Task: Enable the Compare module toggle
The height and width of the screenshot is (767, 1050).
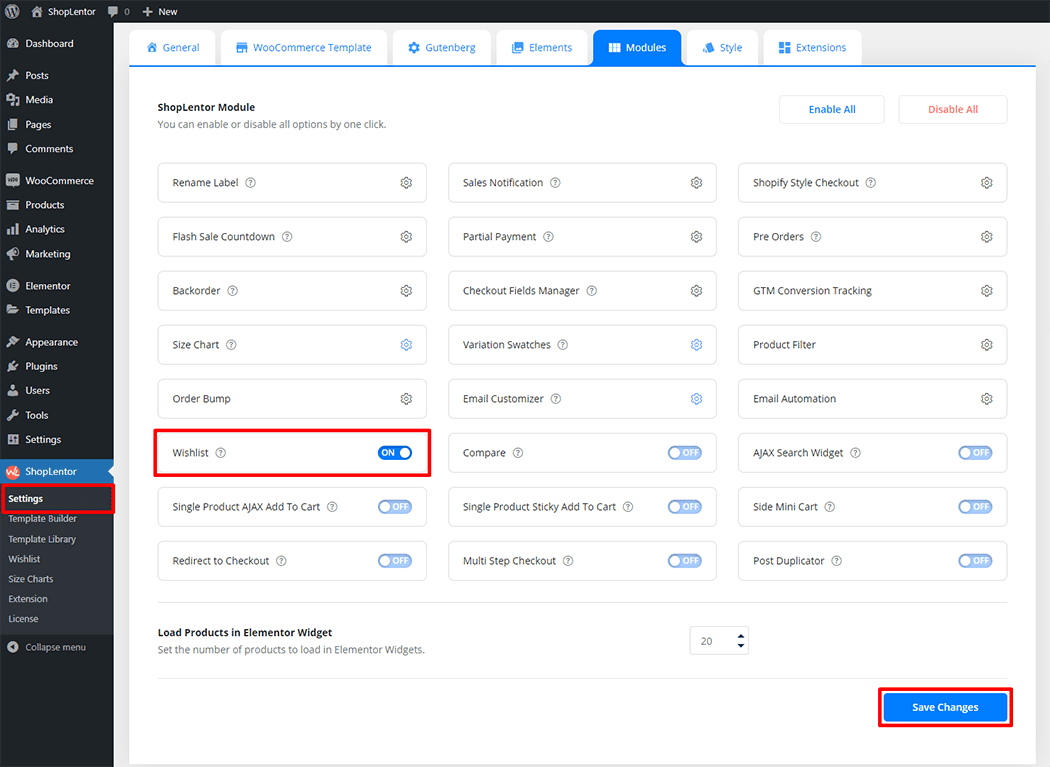Action: point(685,453)
